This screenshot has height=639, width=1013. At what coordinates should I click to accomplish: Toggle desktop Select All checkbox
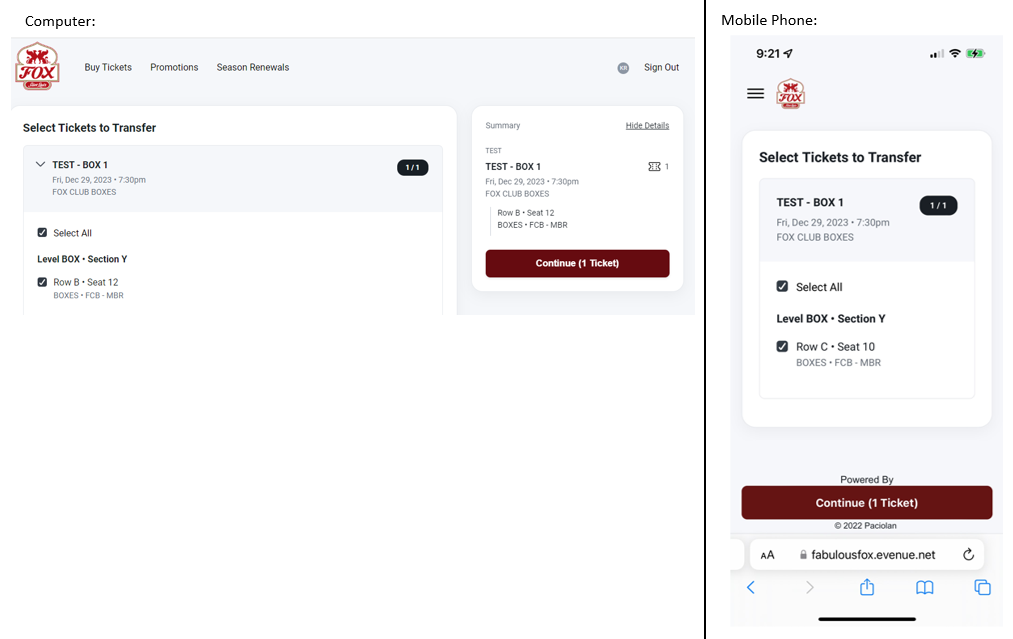pyautogui.click(x=42, y=233)
